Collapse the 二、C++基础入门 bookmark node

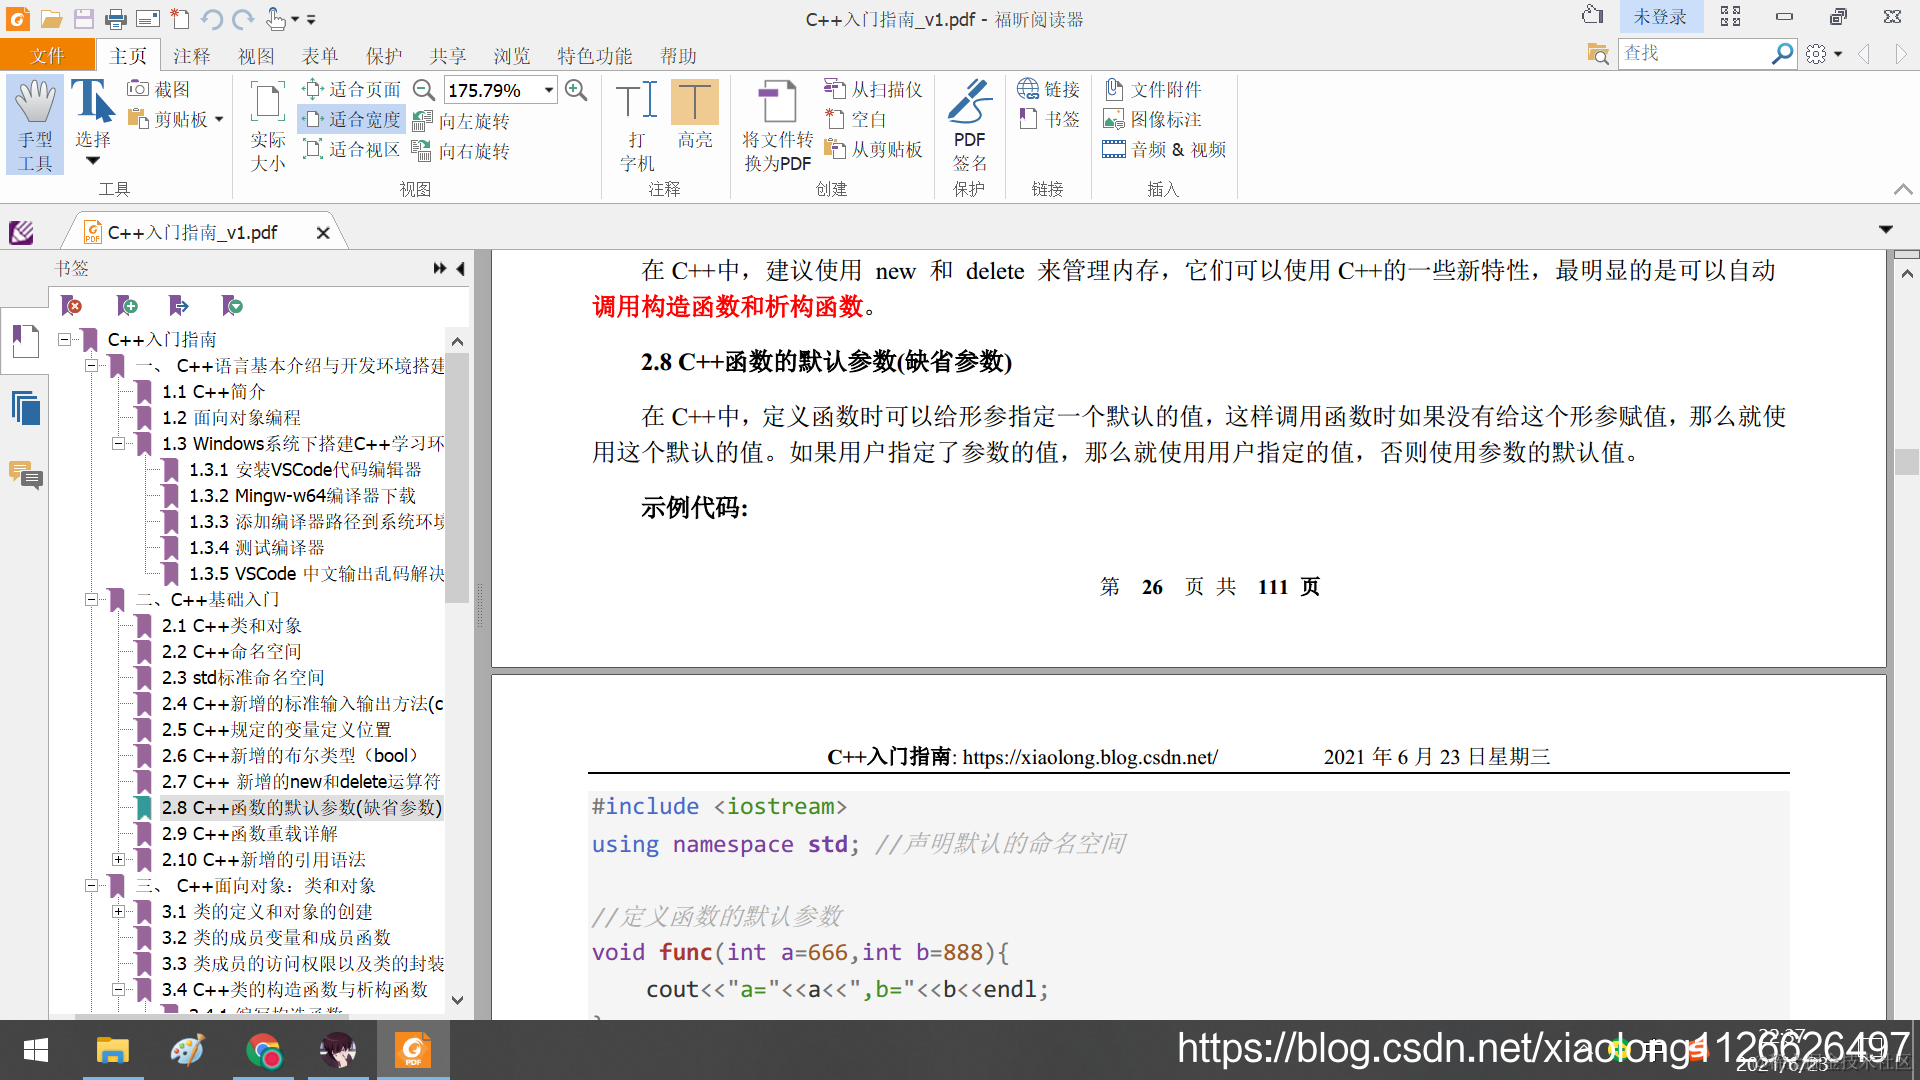pos(91,599)
